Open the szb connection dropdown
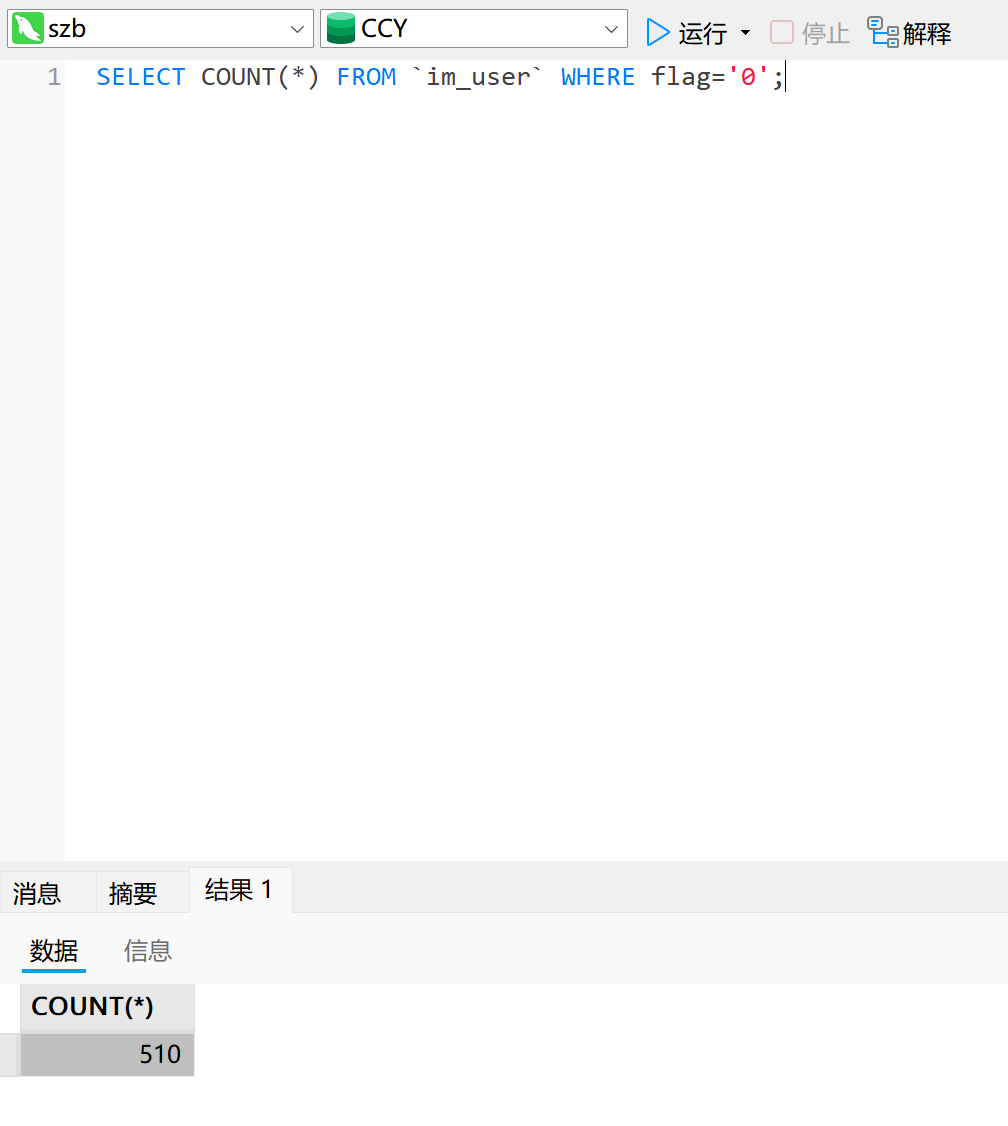Viewport: 1008px width, 1126px height. coord(298,27)
